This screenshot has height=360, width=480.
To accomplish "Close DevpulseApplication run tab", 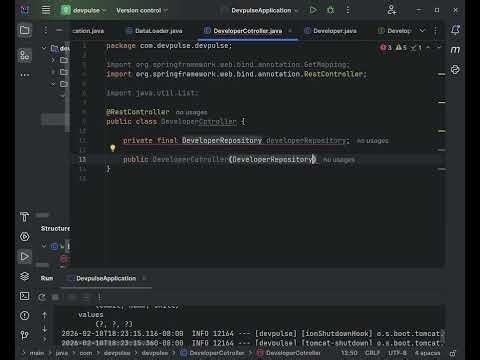I will pyautogui.click(x=144, y=278).
